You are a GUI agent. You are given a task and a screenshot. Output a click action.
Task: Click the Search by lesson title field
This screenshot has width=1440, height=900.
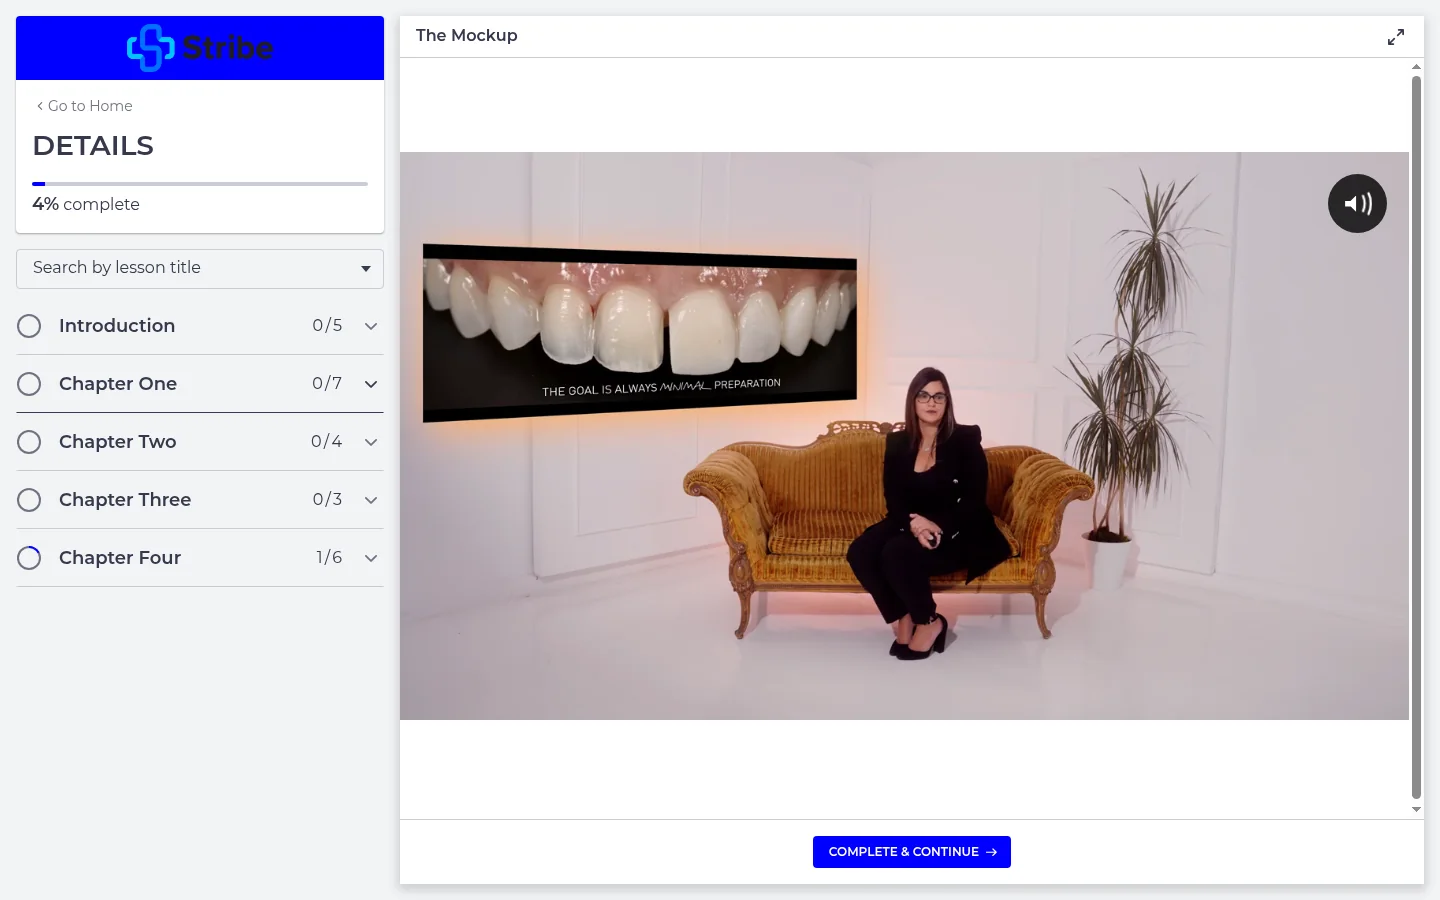[200, 269]
